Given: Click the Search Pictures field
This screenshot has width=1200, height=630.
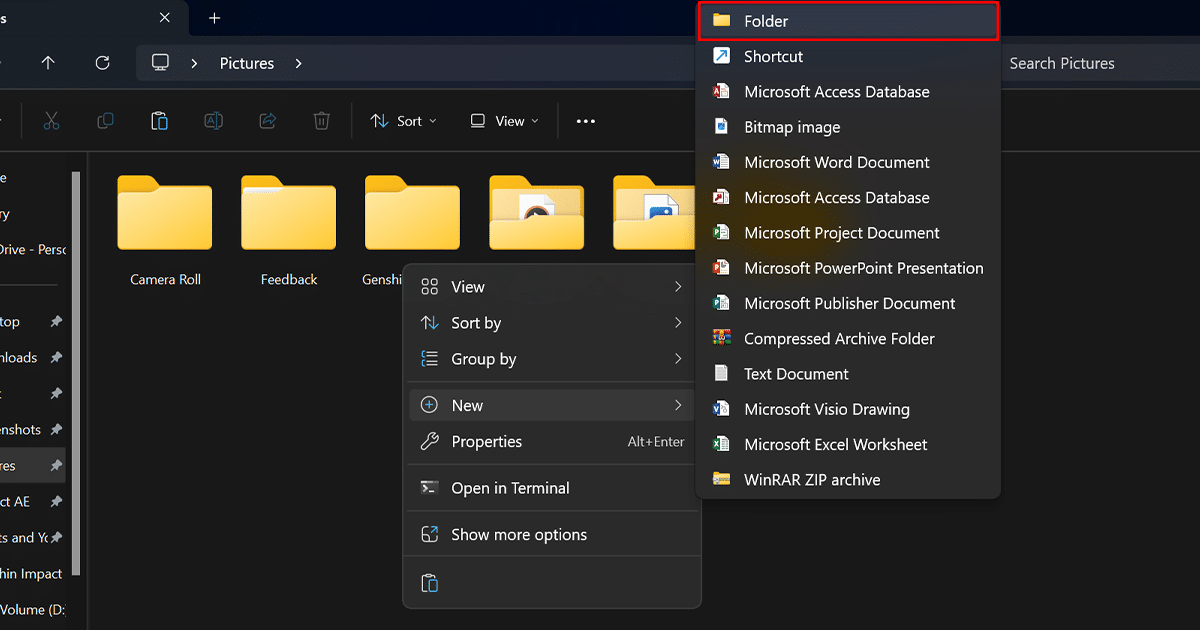Looking at the screenshot, I should pos(1062,62).
